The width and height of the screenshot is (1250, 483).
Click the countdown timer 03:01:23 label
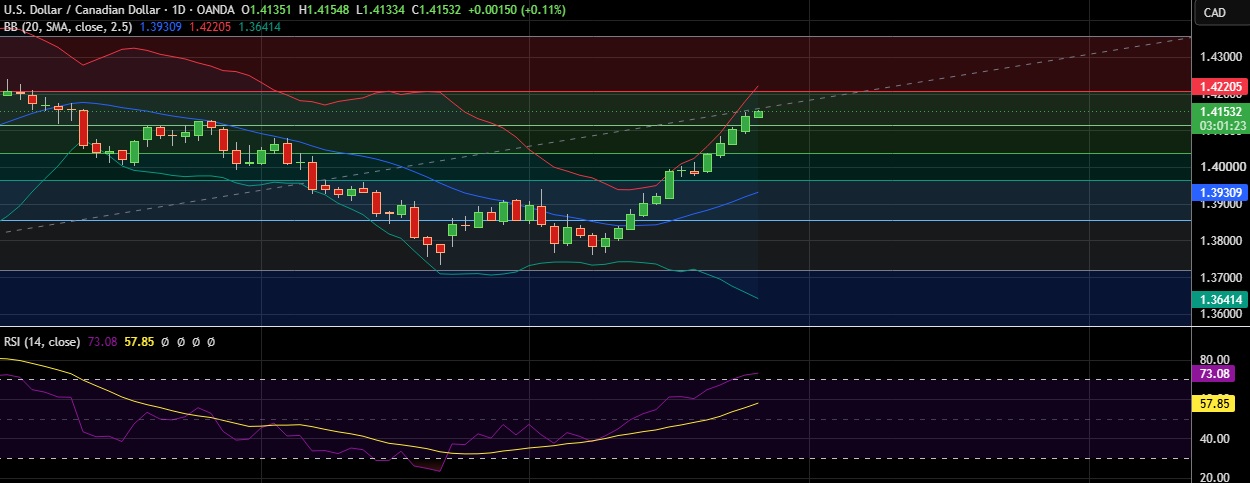(1221, 125)
